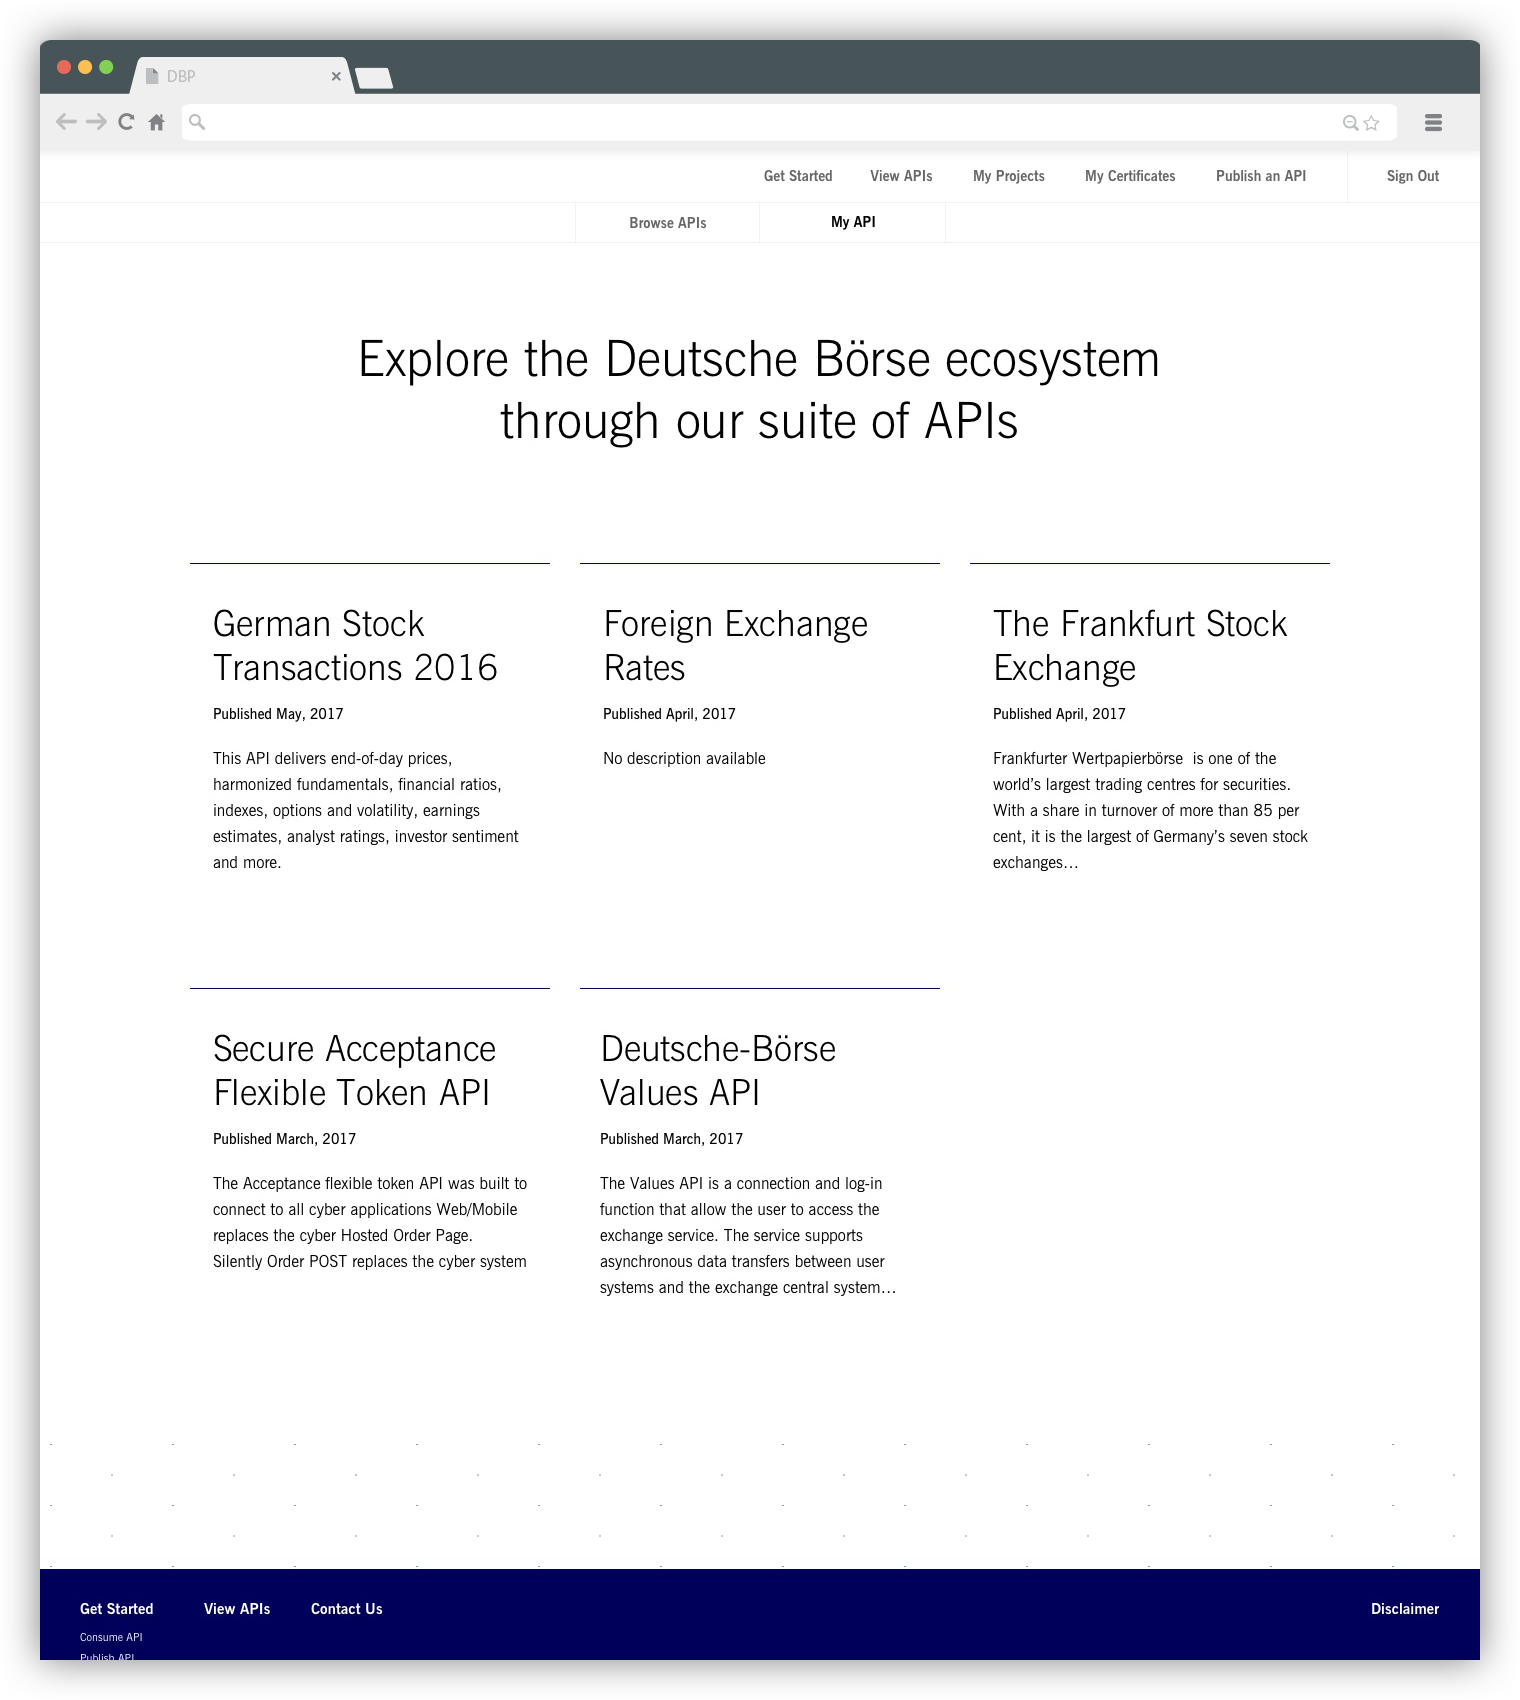The width and height of the screenshot is (1520, 1700).
Task: Select the My API tab
Action: tap(853, 222)
